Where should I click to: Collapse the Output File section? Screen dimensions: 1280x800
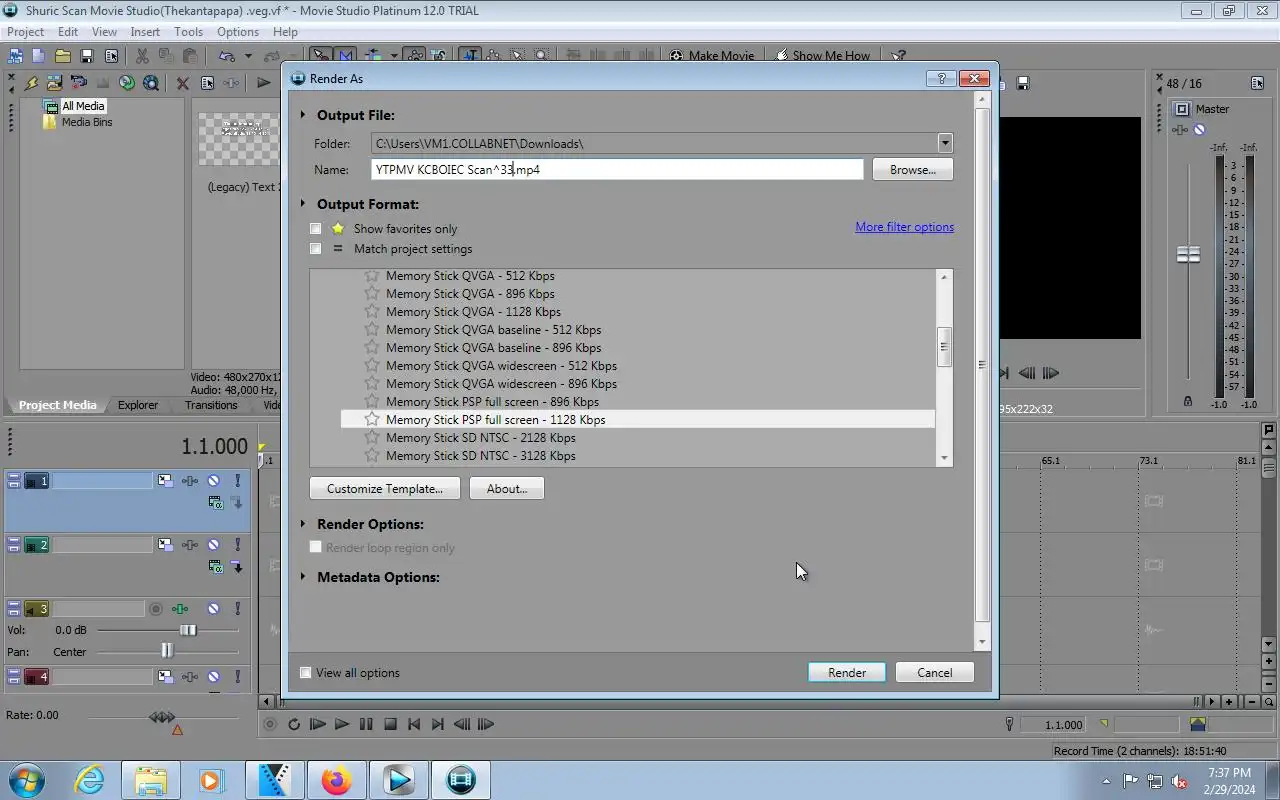pyautogui.click(x=303, y=115)
